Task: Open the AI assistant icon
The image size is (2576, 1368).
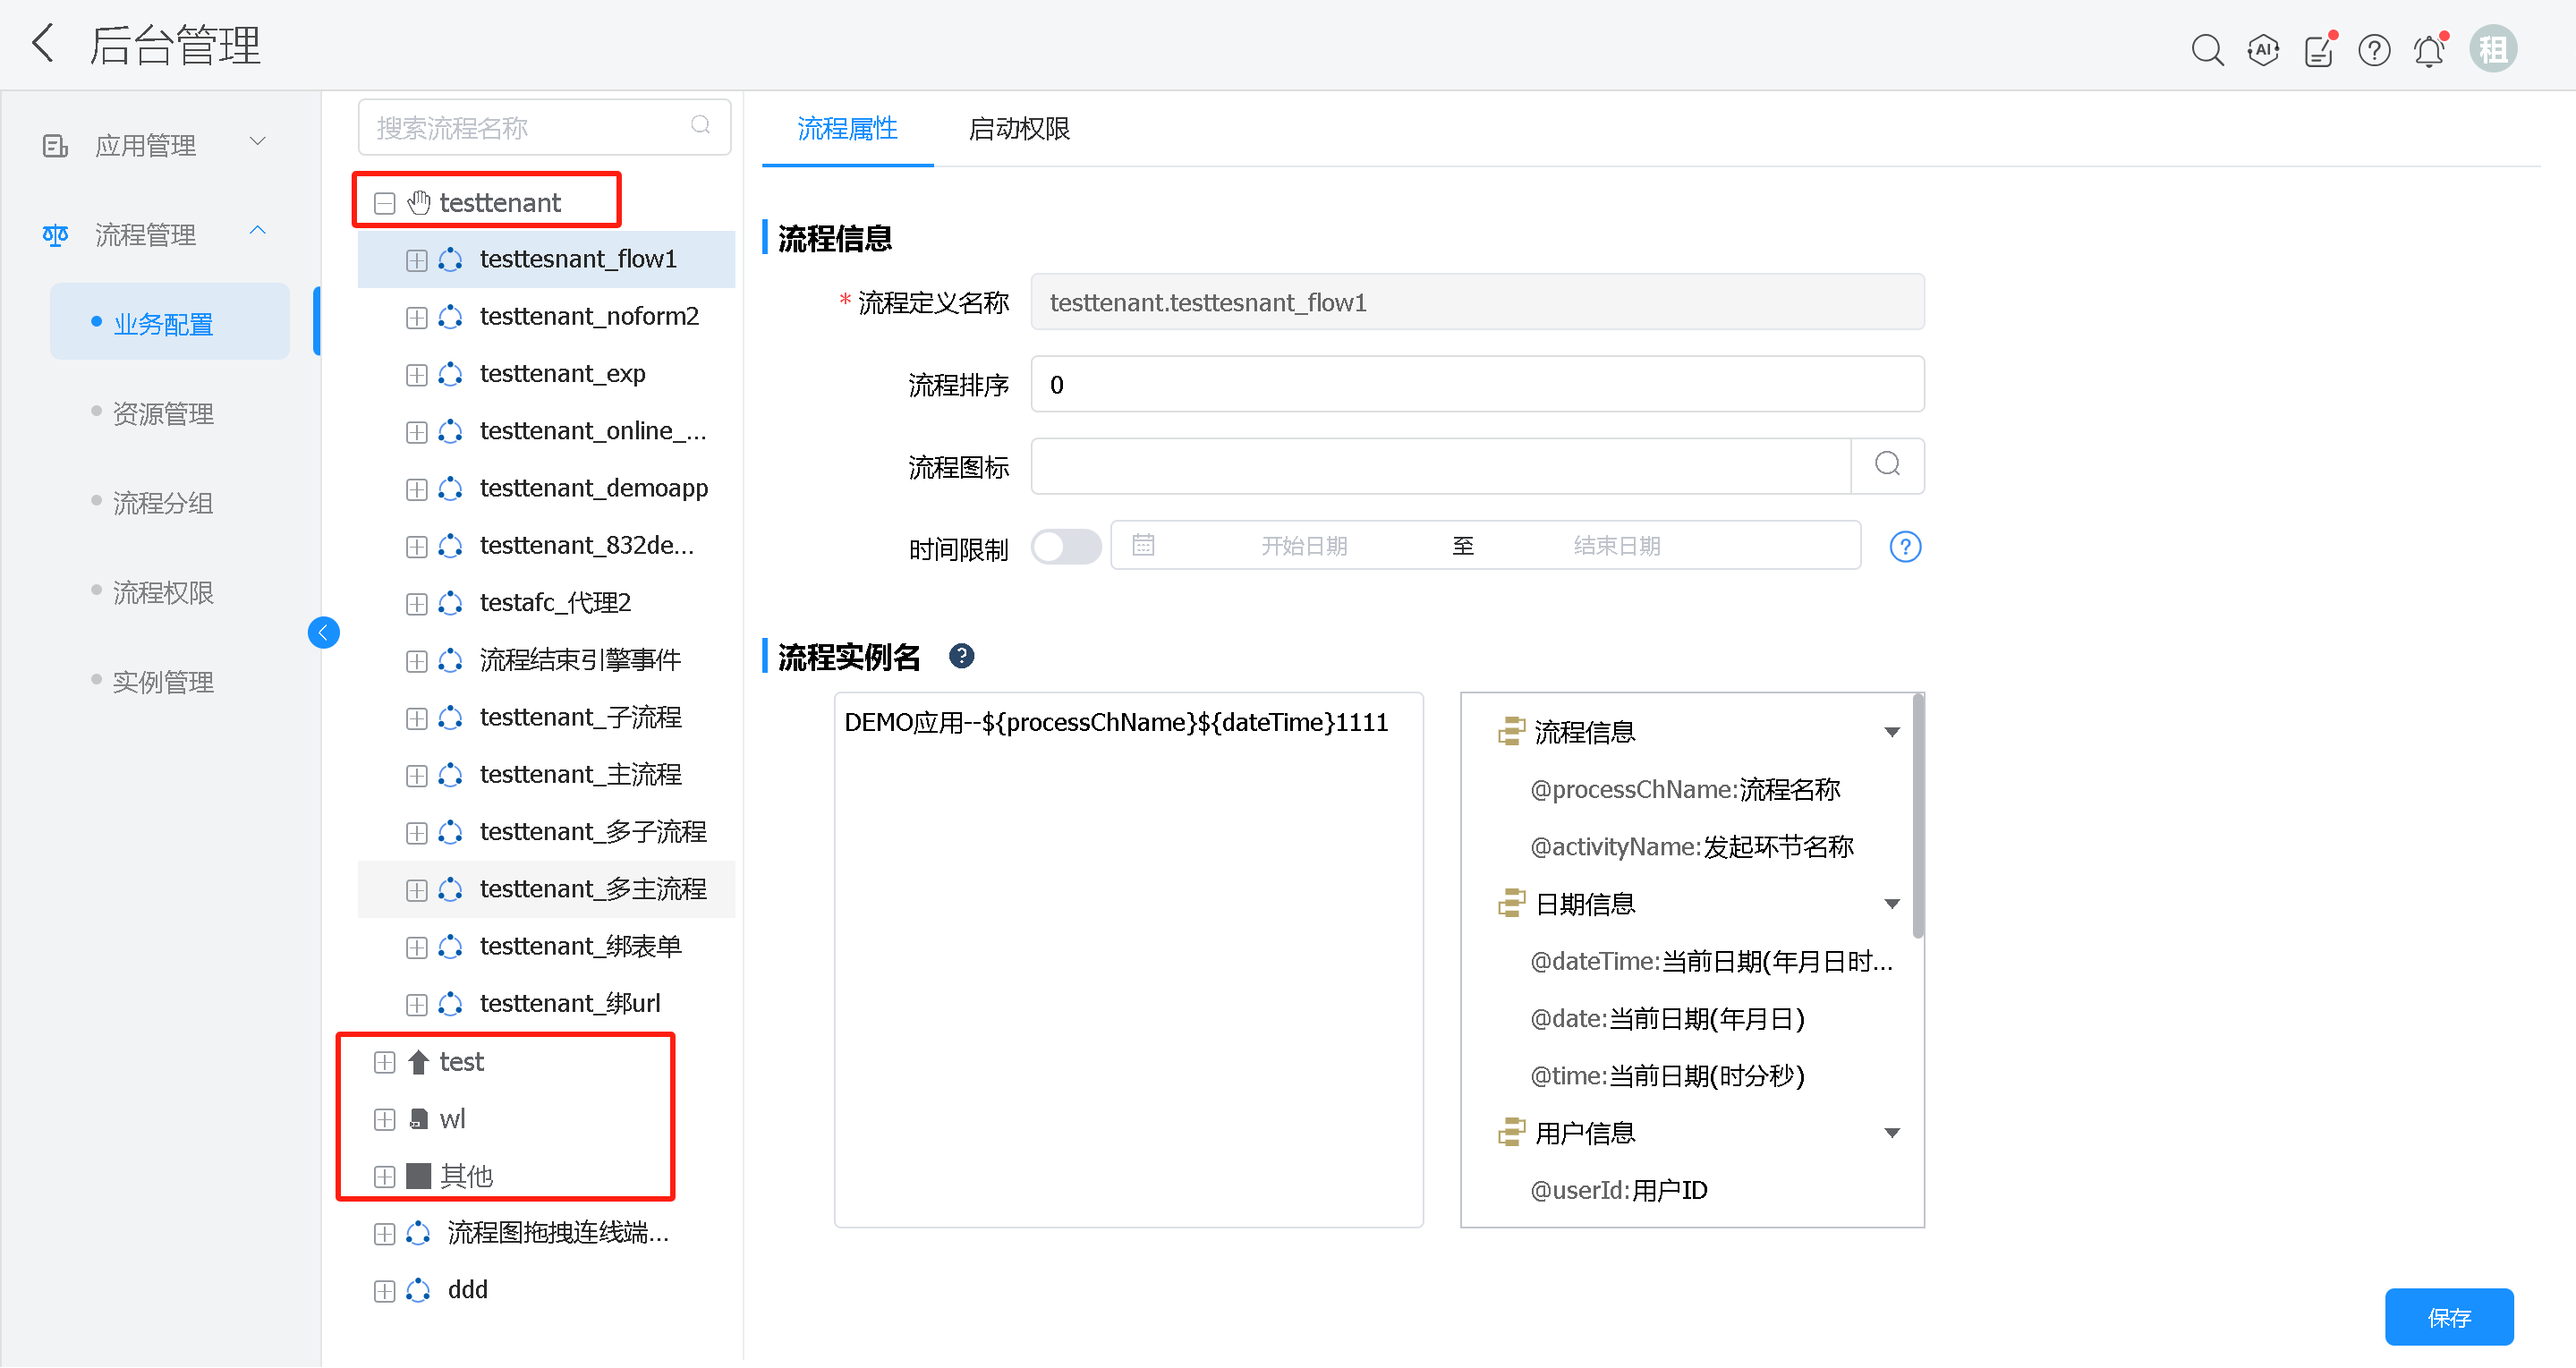Action: 2263,49
